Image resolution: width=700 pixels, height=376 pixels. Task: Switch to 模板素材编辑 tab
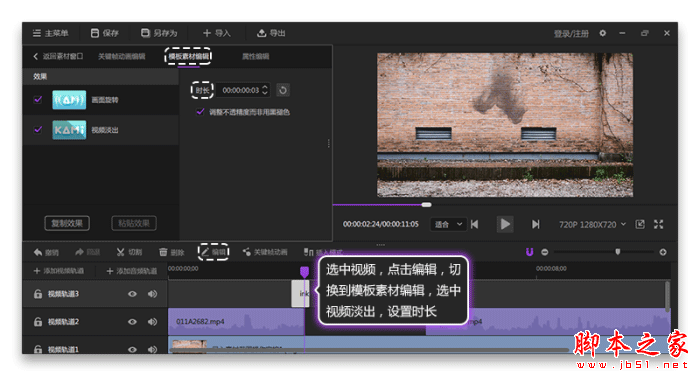[188, 56]
